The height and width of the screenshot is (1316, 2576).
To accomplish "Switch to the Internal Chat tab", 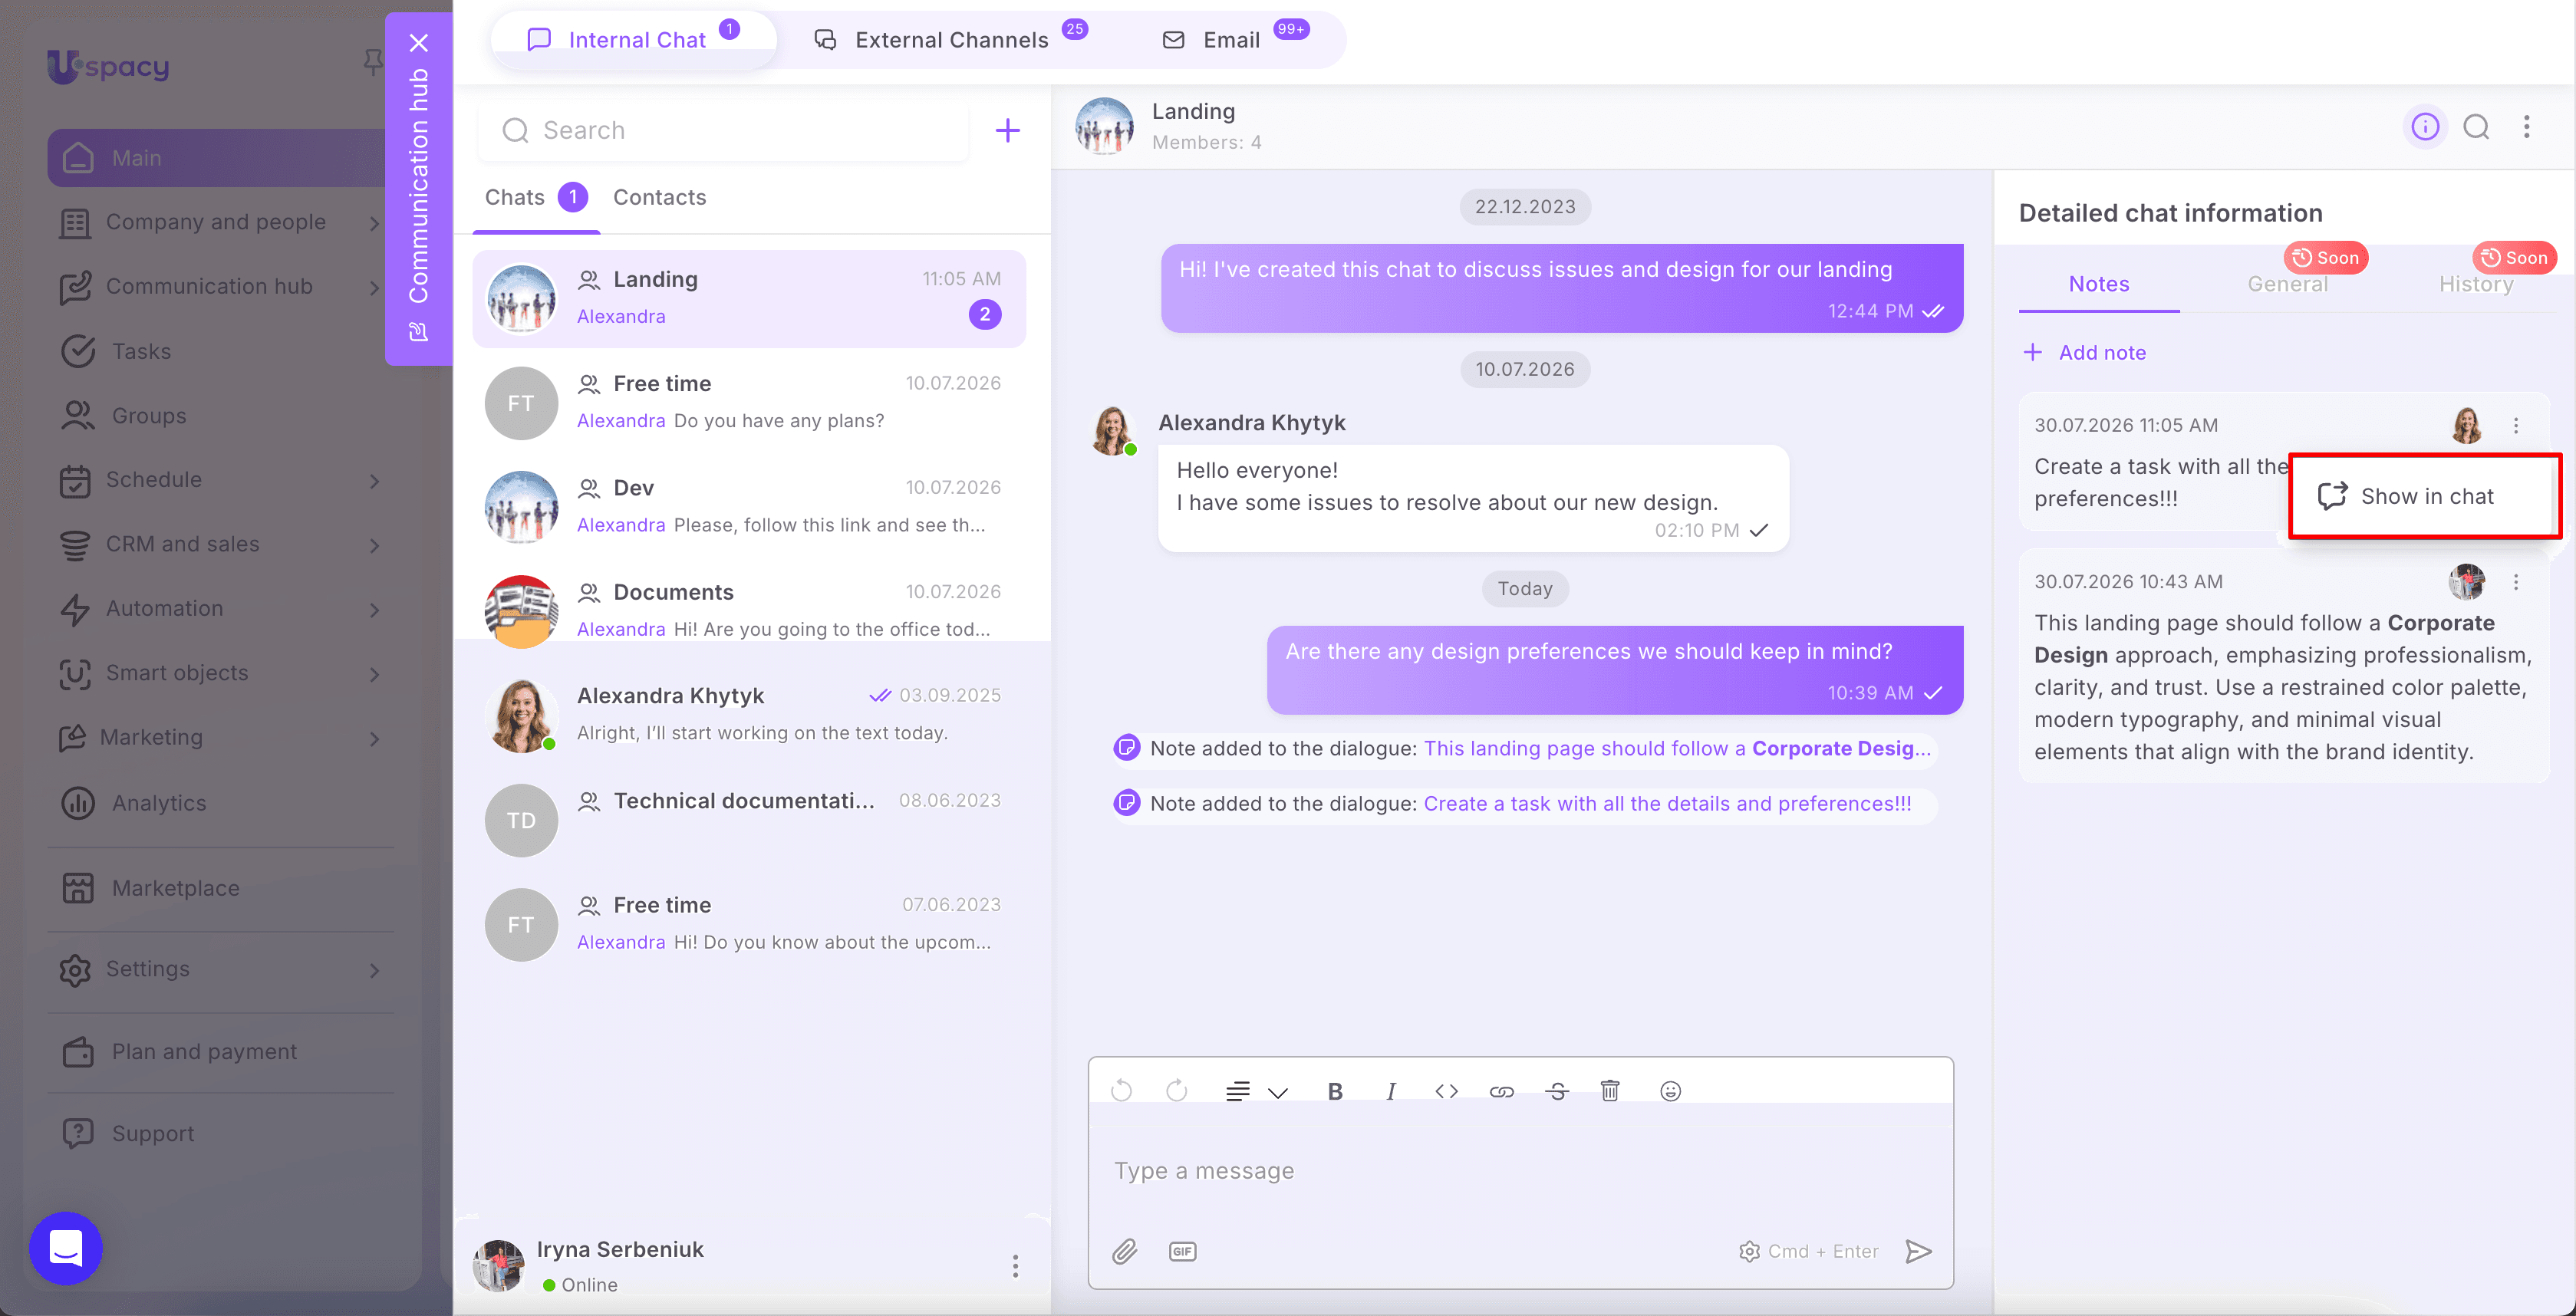I will tap(633, 40).
